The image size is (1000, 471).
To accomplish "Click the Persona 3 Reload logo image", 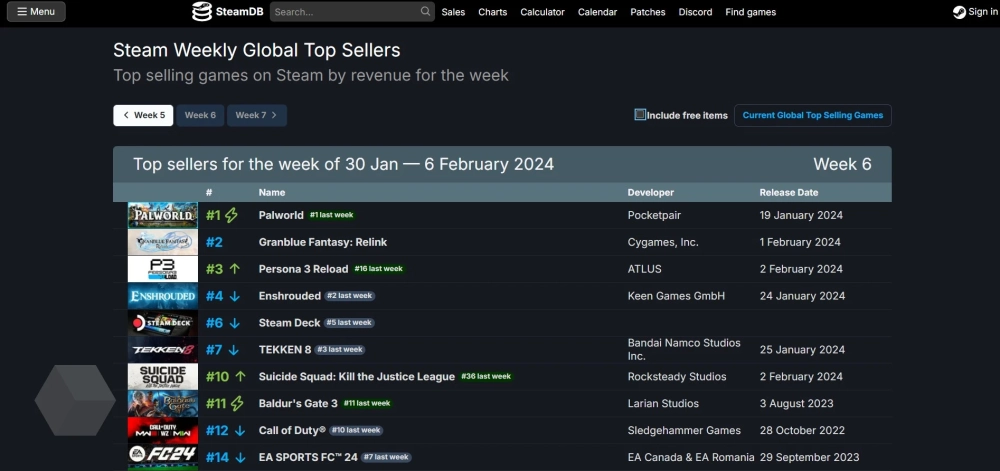I will pos(163,269).
